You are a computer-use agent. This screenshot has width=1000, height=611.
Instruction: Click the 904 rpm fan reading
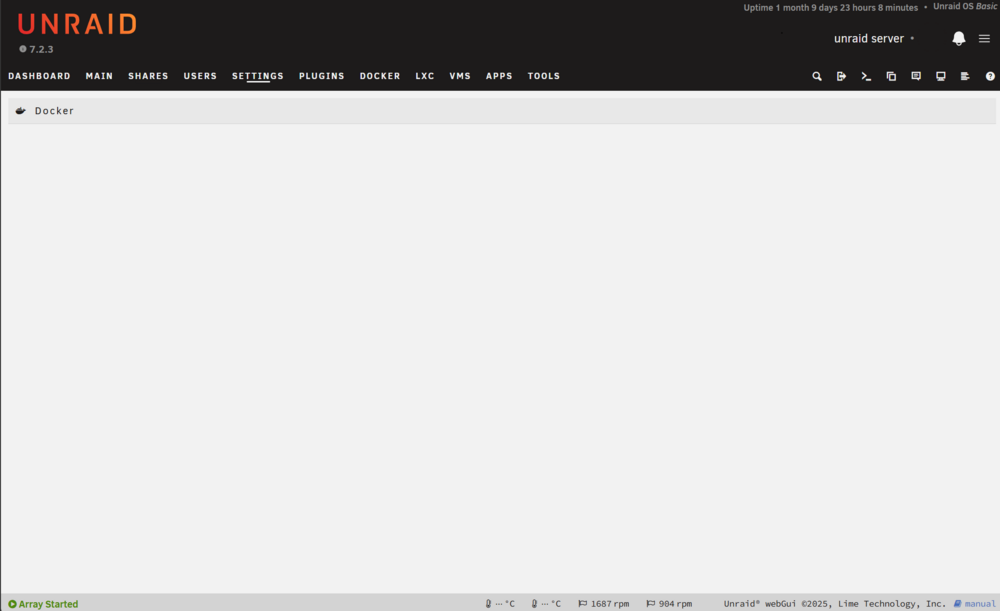point(675,603)
